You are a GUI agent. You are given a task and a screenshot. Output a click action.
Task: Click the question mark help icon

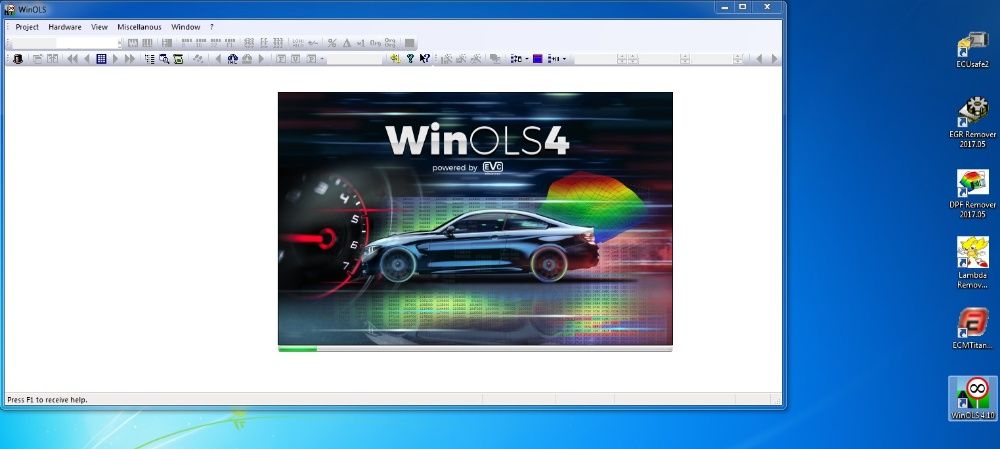(x=410, y=59)
